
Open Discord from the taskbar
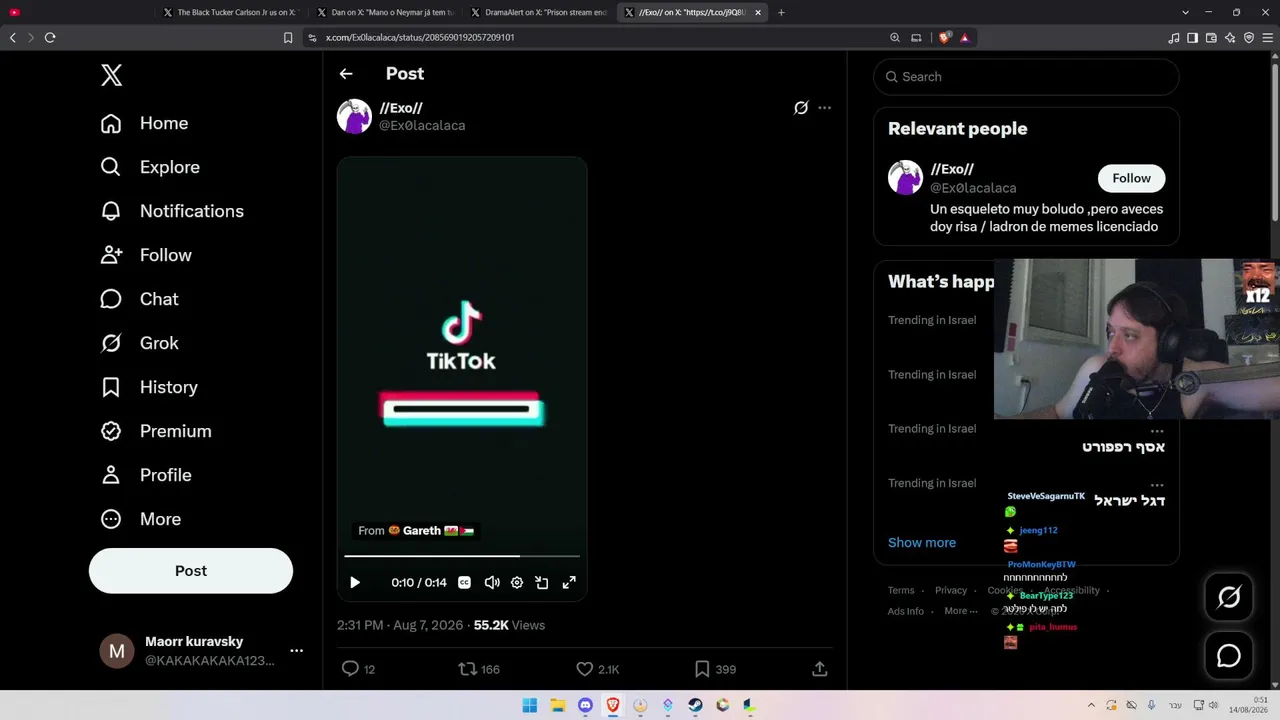click(x=585, y=705)
